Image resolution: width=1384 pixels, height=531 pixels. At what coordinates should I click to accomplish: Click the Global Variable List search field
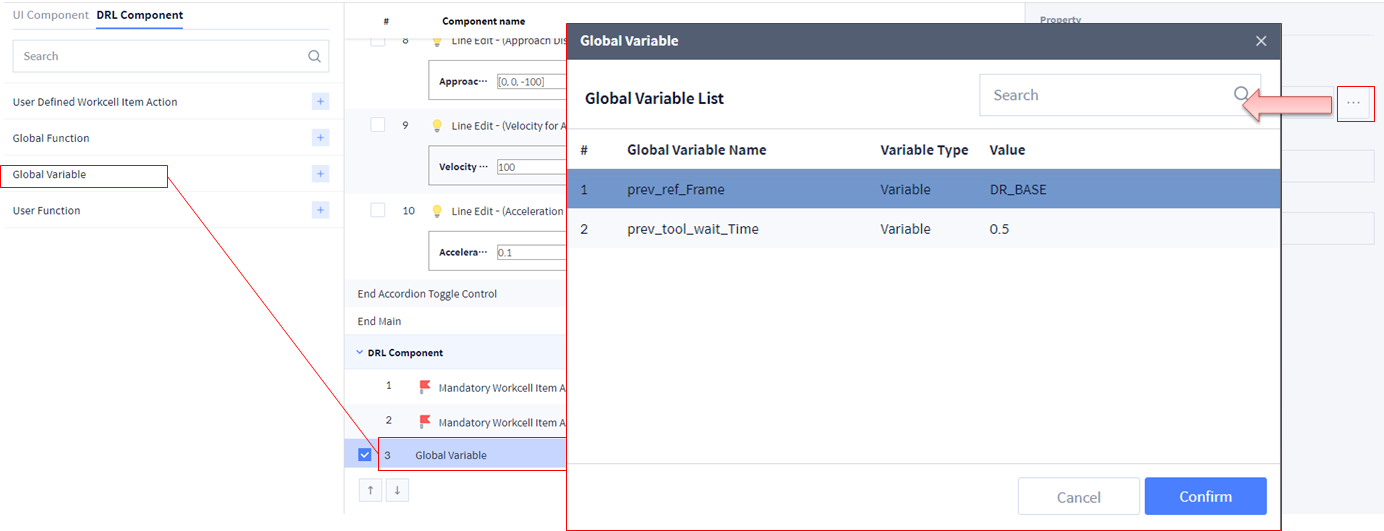pyautogui.click(x=1105, y=95)
